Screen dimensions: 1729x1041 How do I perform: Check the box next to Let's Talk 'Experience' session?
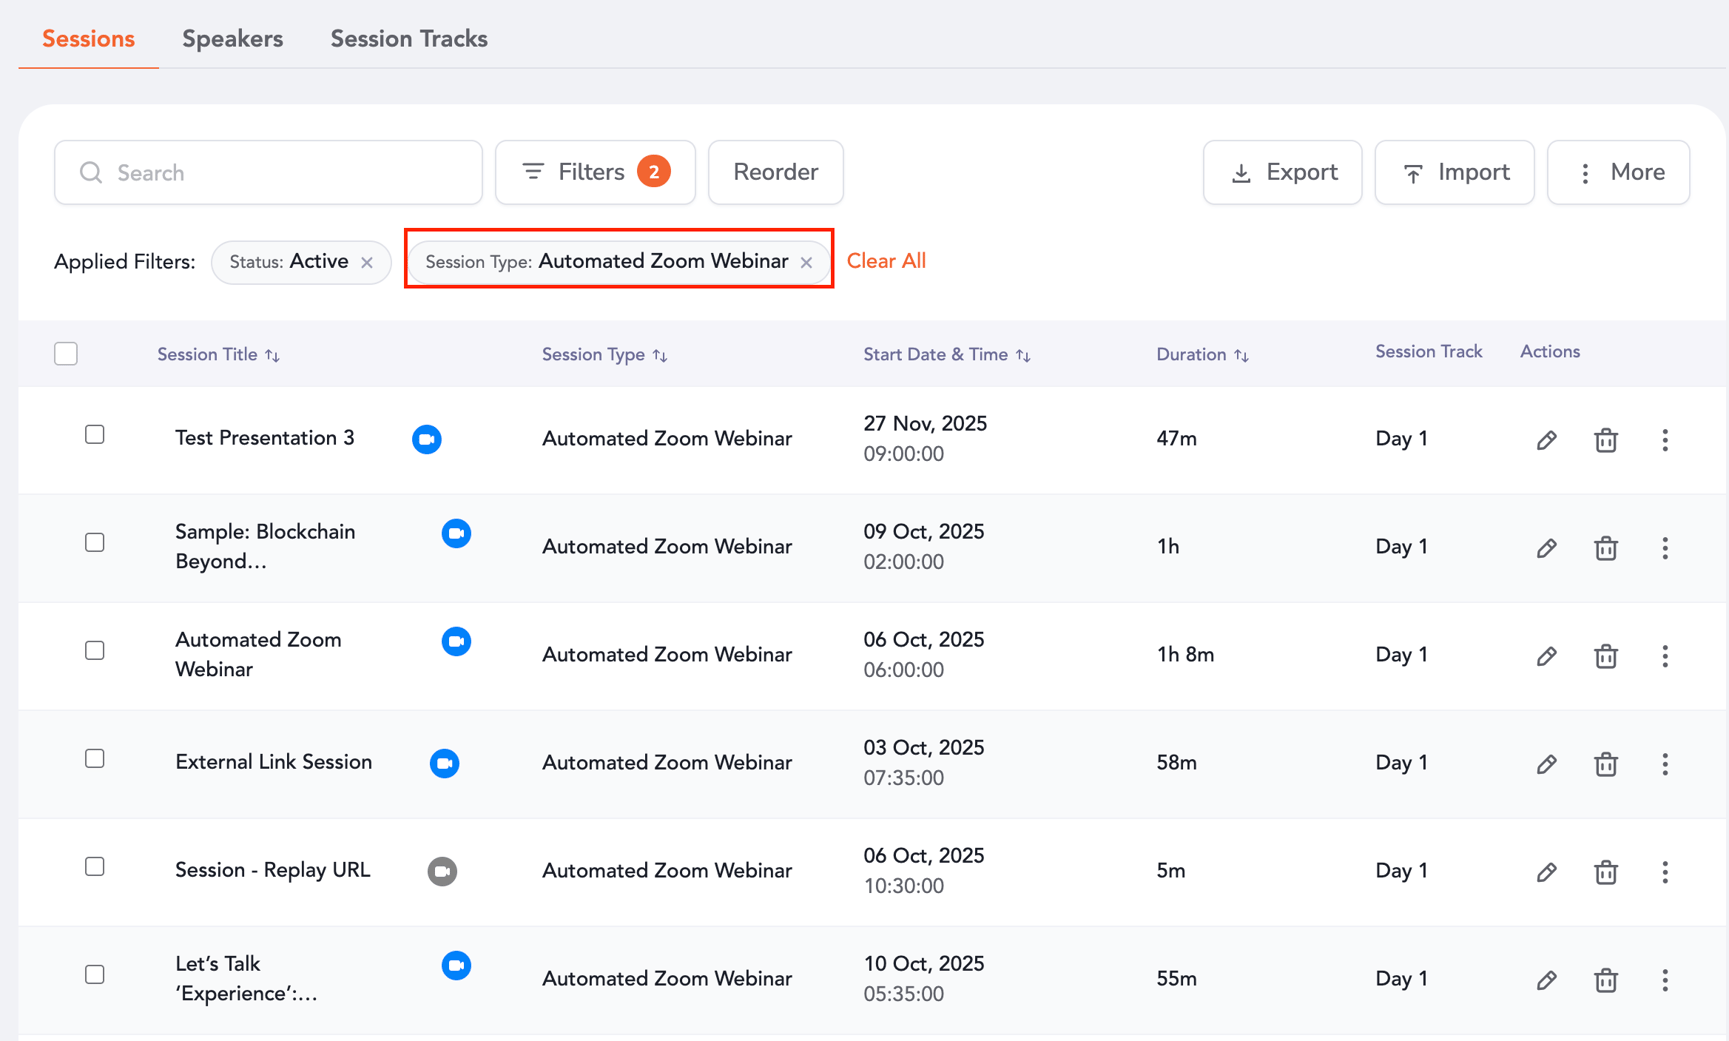coord(94,974)
